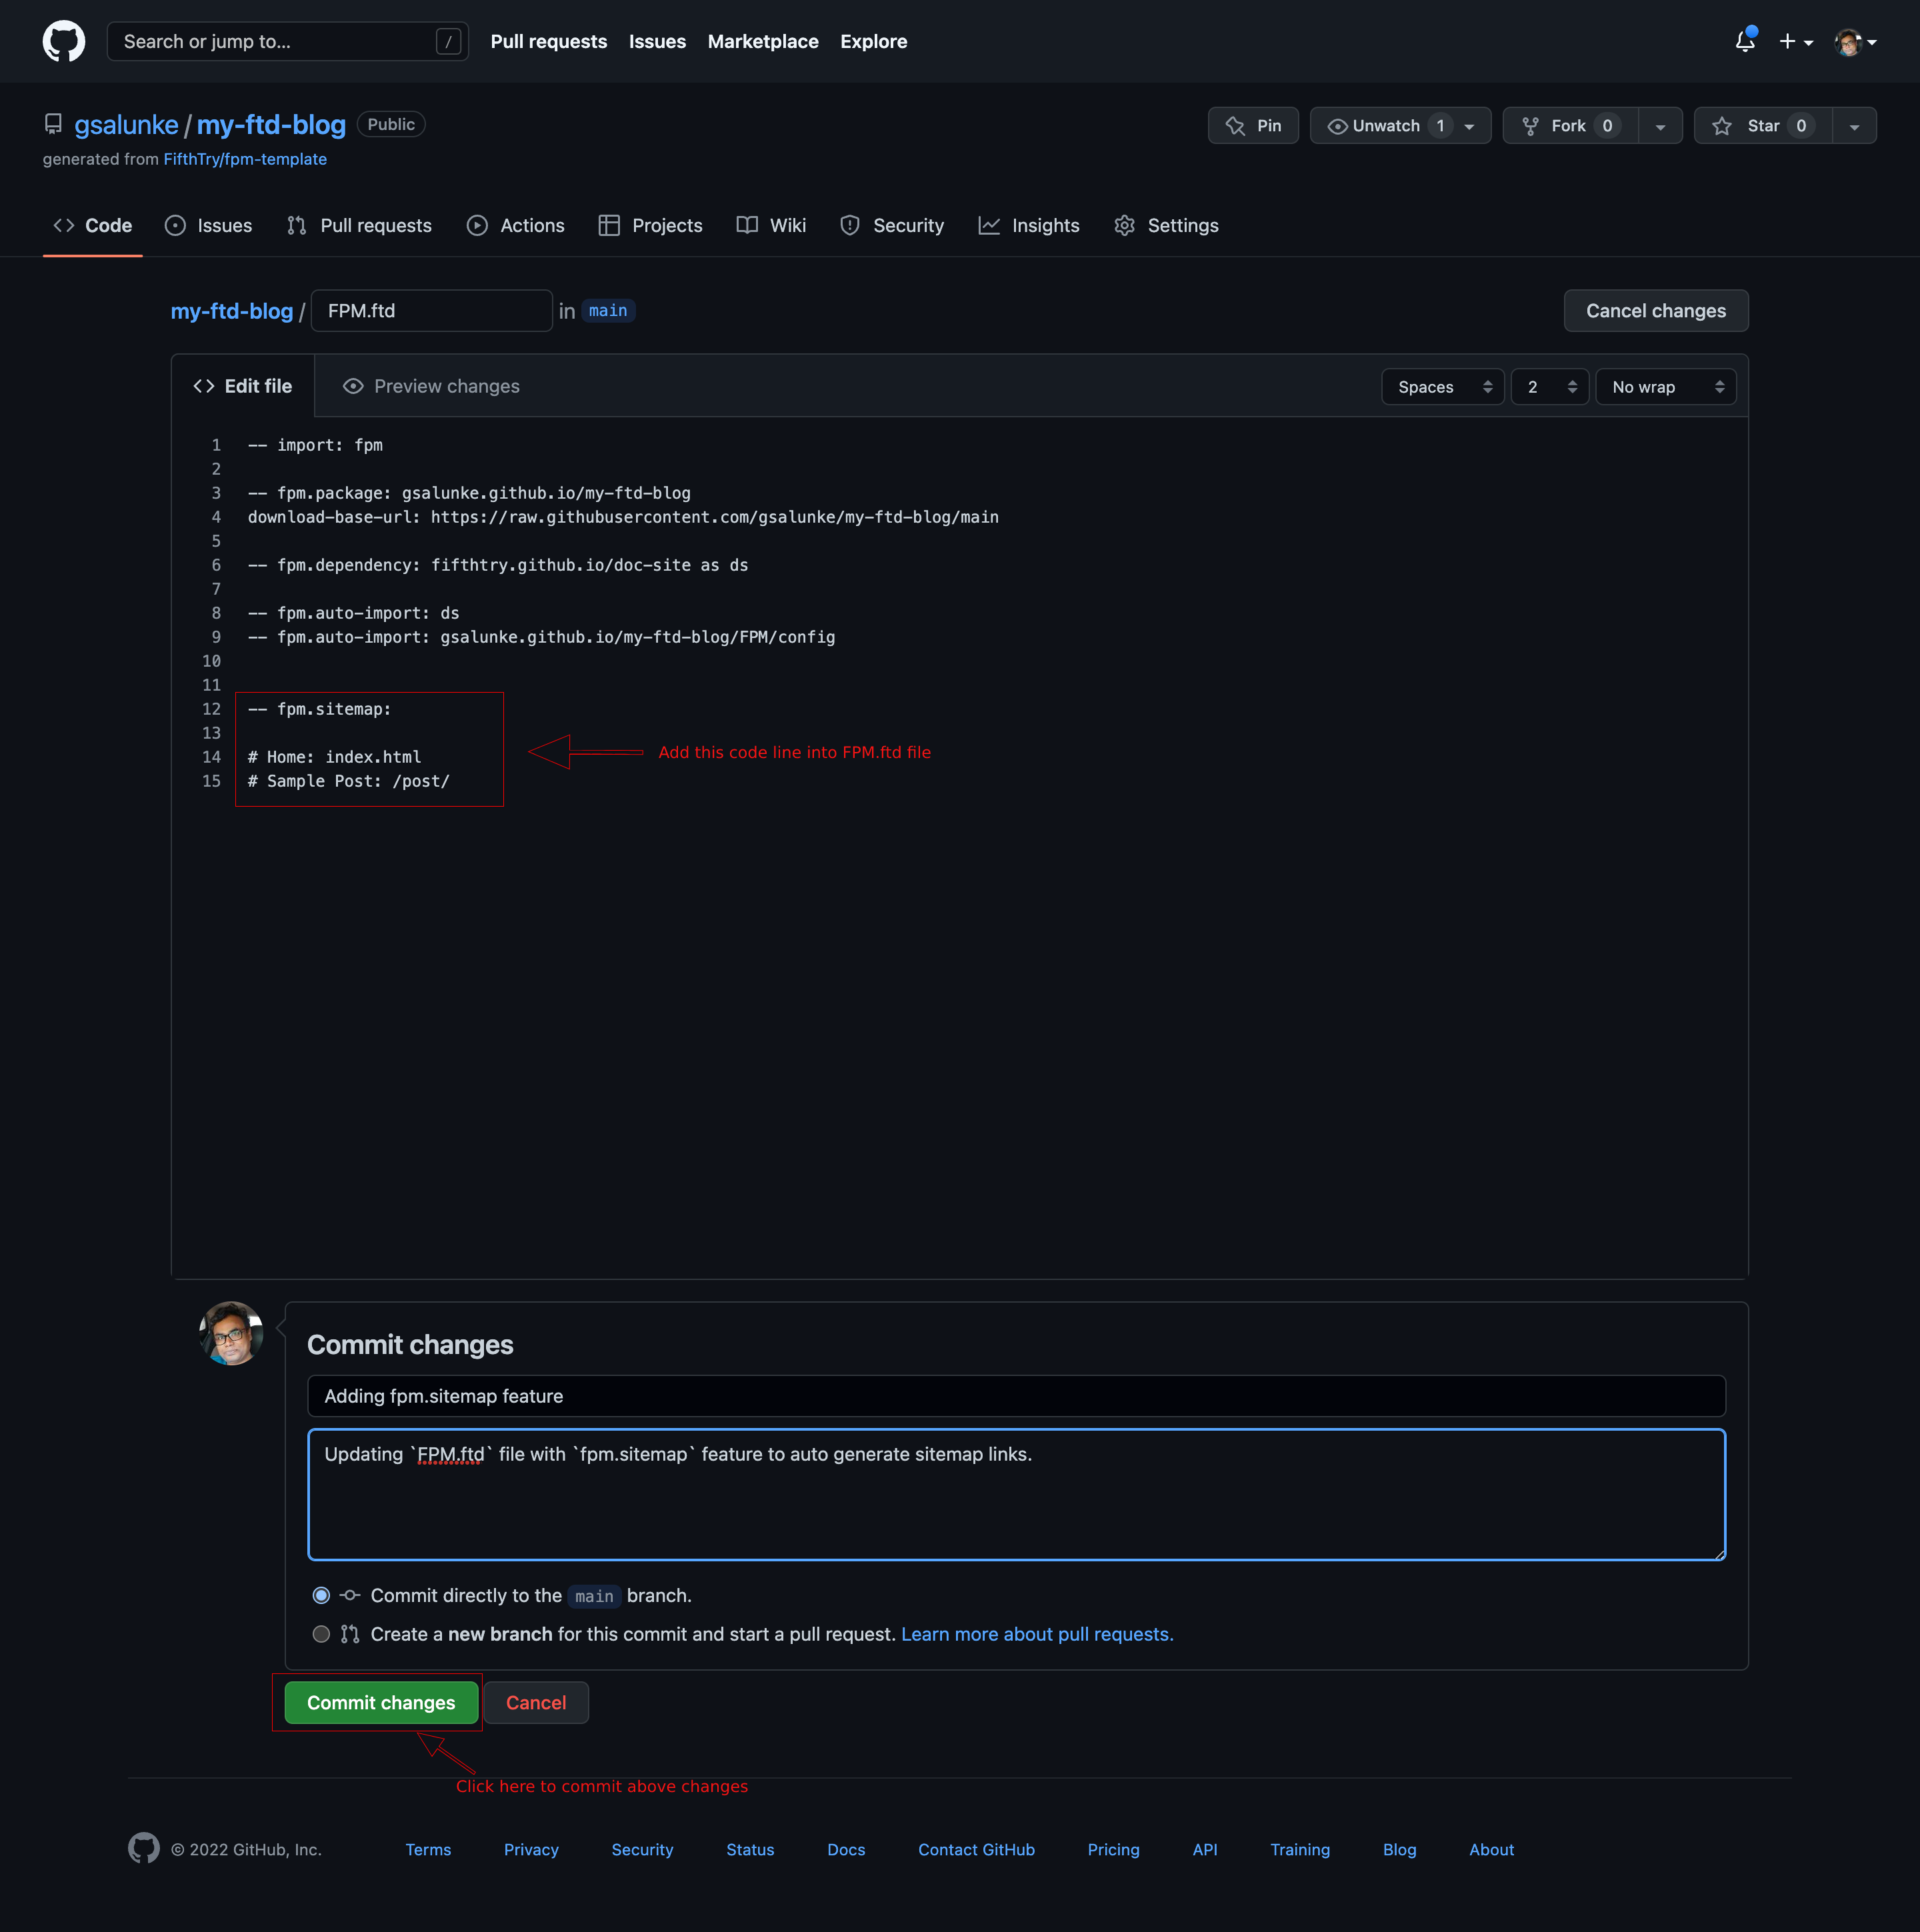Open Learn more about pull requests link
The width and height of the screenshot is (1920, 1932).
coord(1037,1634)
